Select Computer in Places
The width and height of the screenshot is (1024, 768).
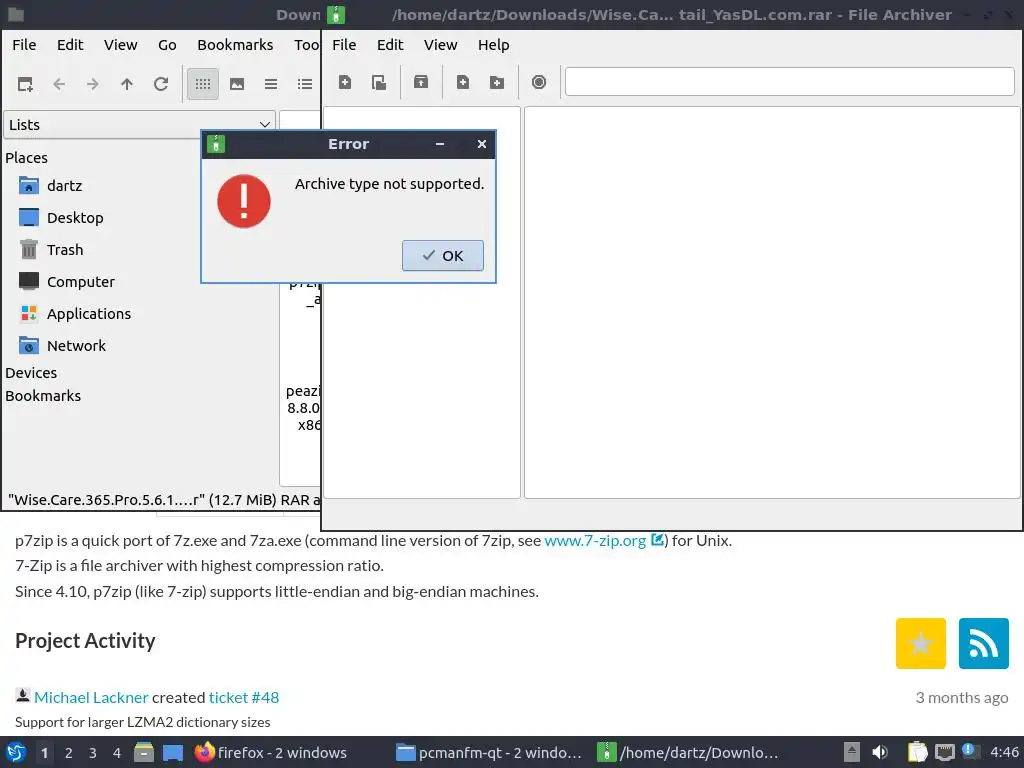click(x=67, y=281)
